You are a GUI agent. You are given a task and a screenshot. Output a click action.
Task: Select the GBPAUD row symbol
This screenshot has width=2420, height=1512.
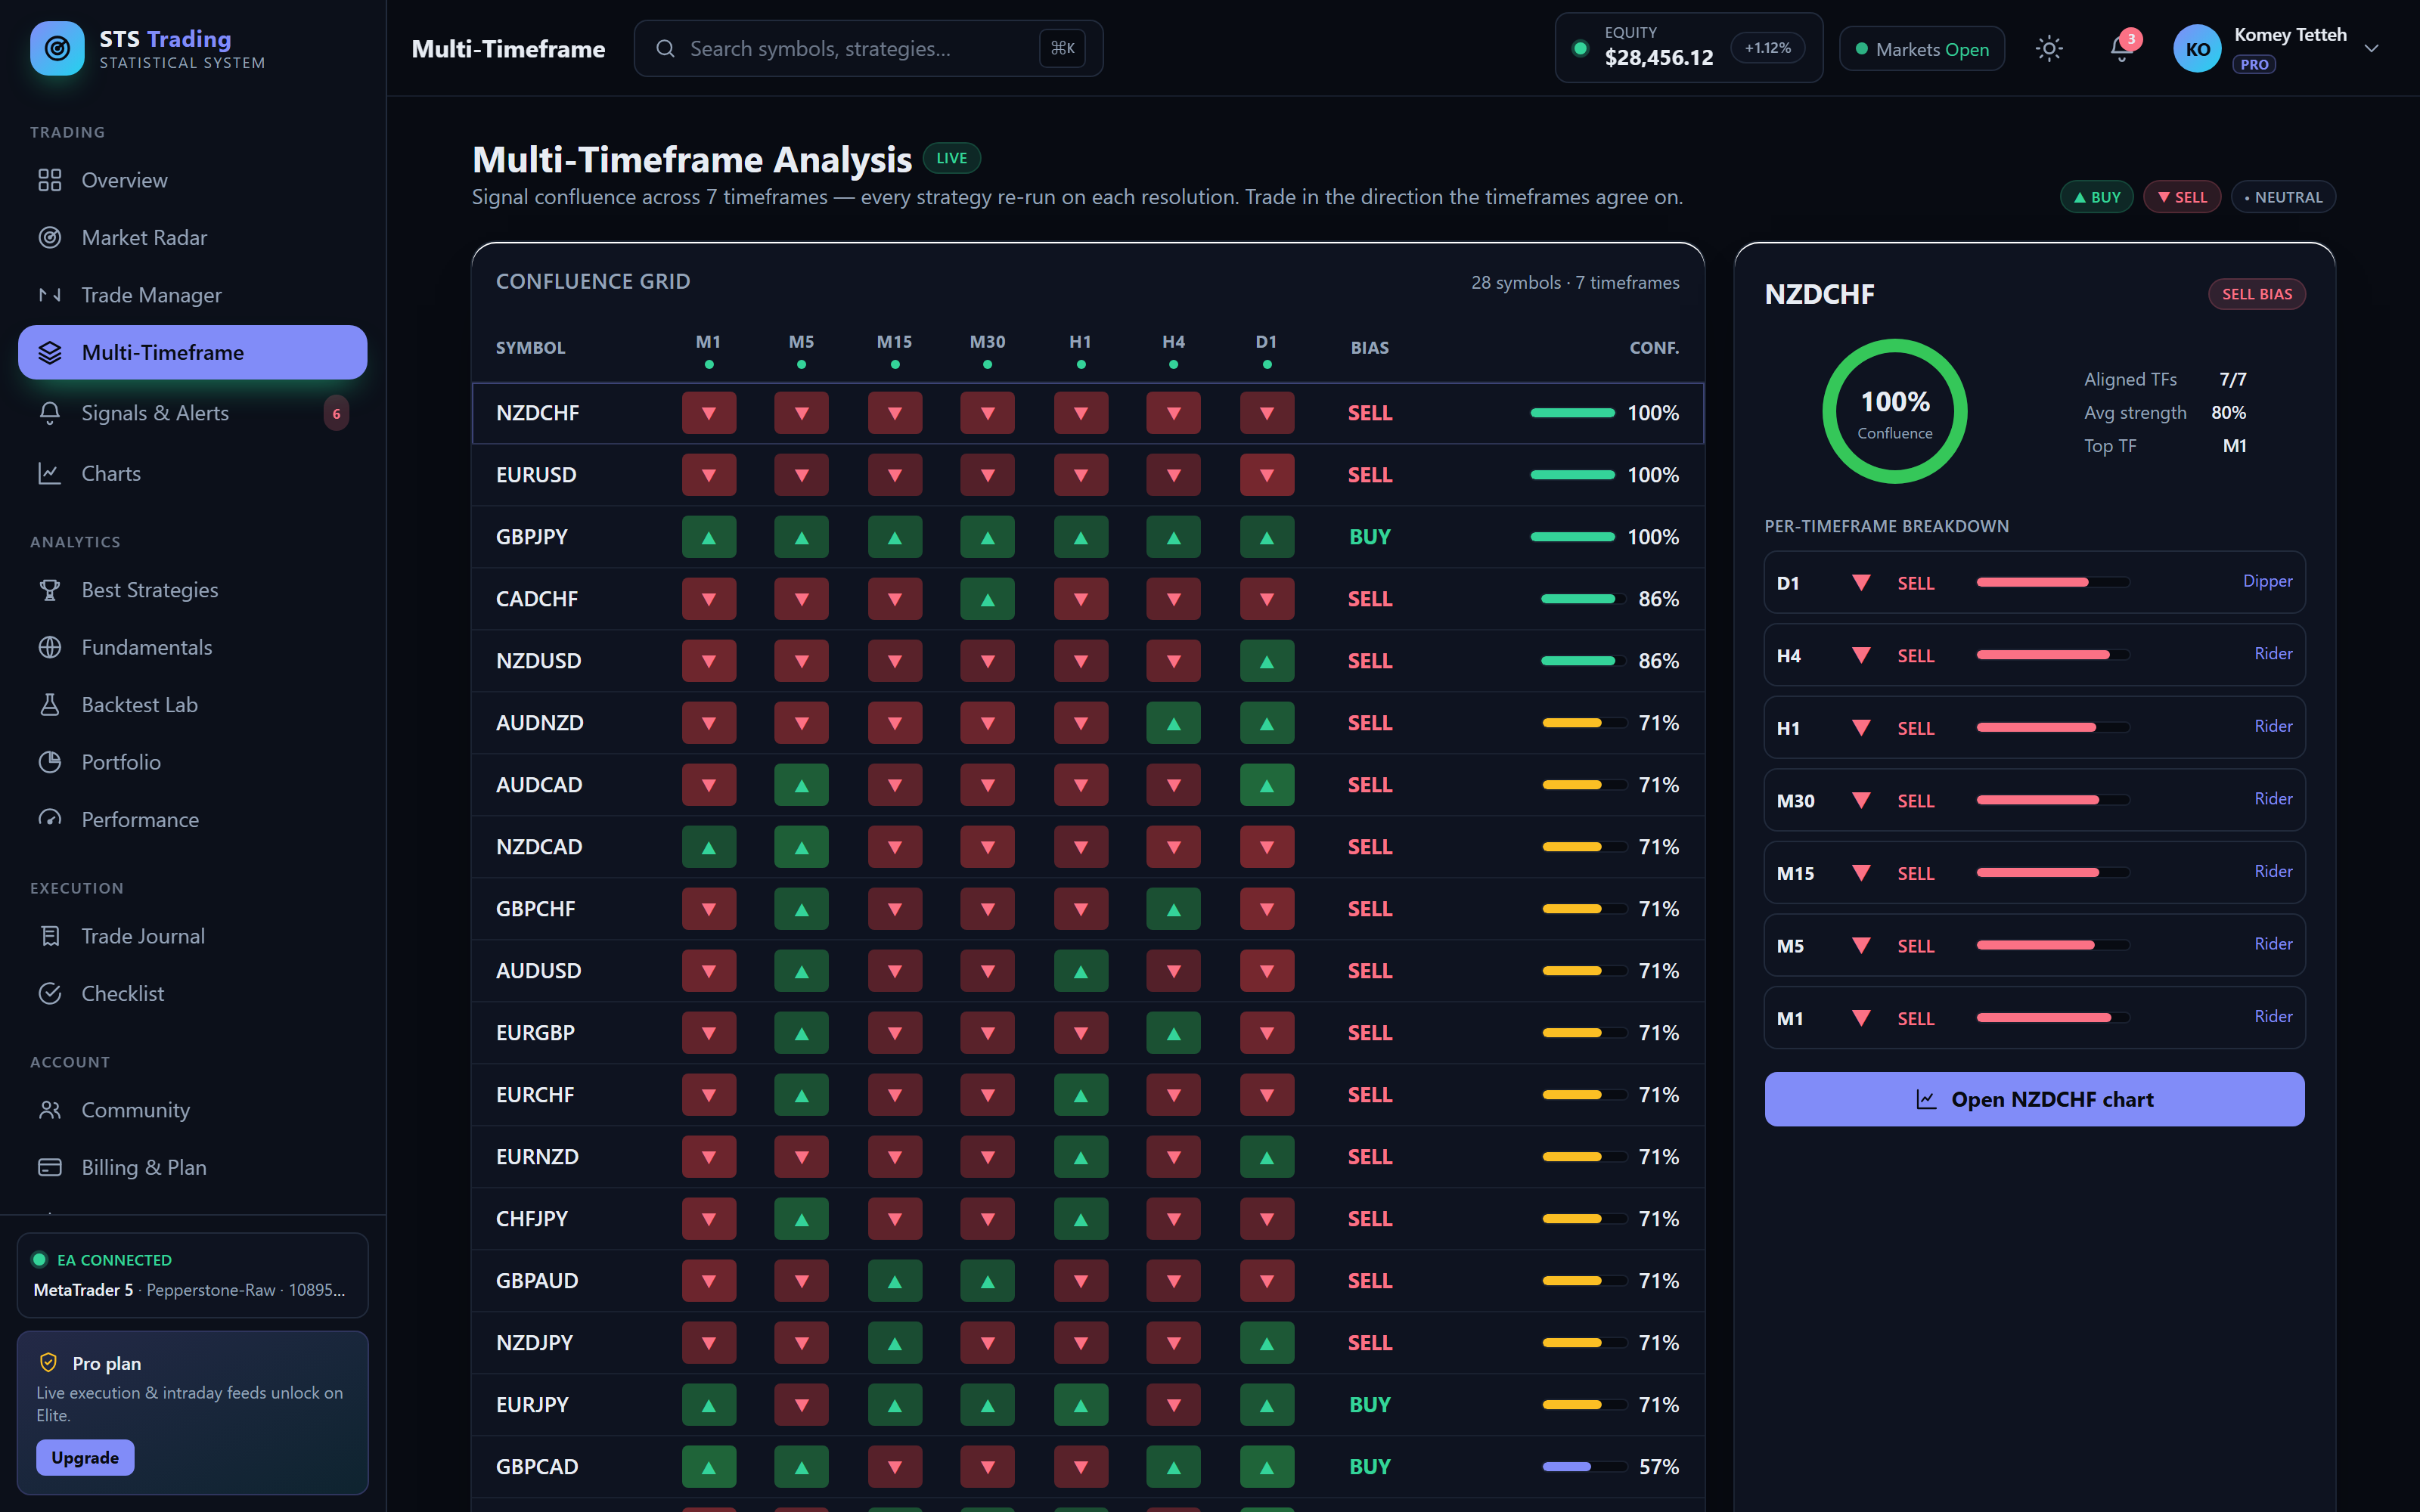(x=537, y=1281)
